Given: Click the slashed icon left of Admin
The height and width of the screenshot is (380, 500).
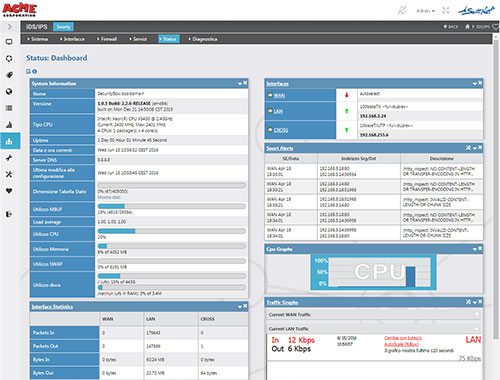Looking at the screenshot, I should 402,11.
